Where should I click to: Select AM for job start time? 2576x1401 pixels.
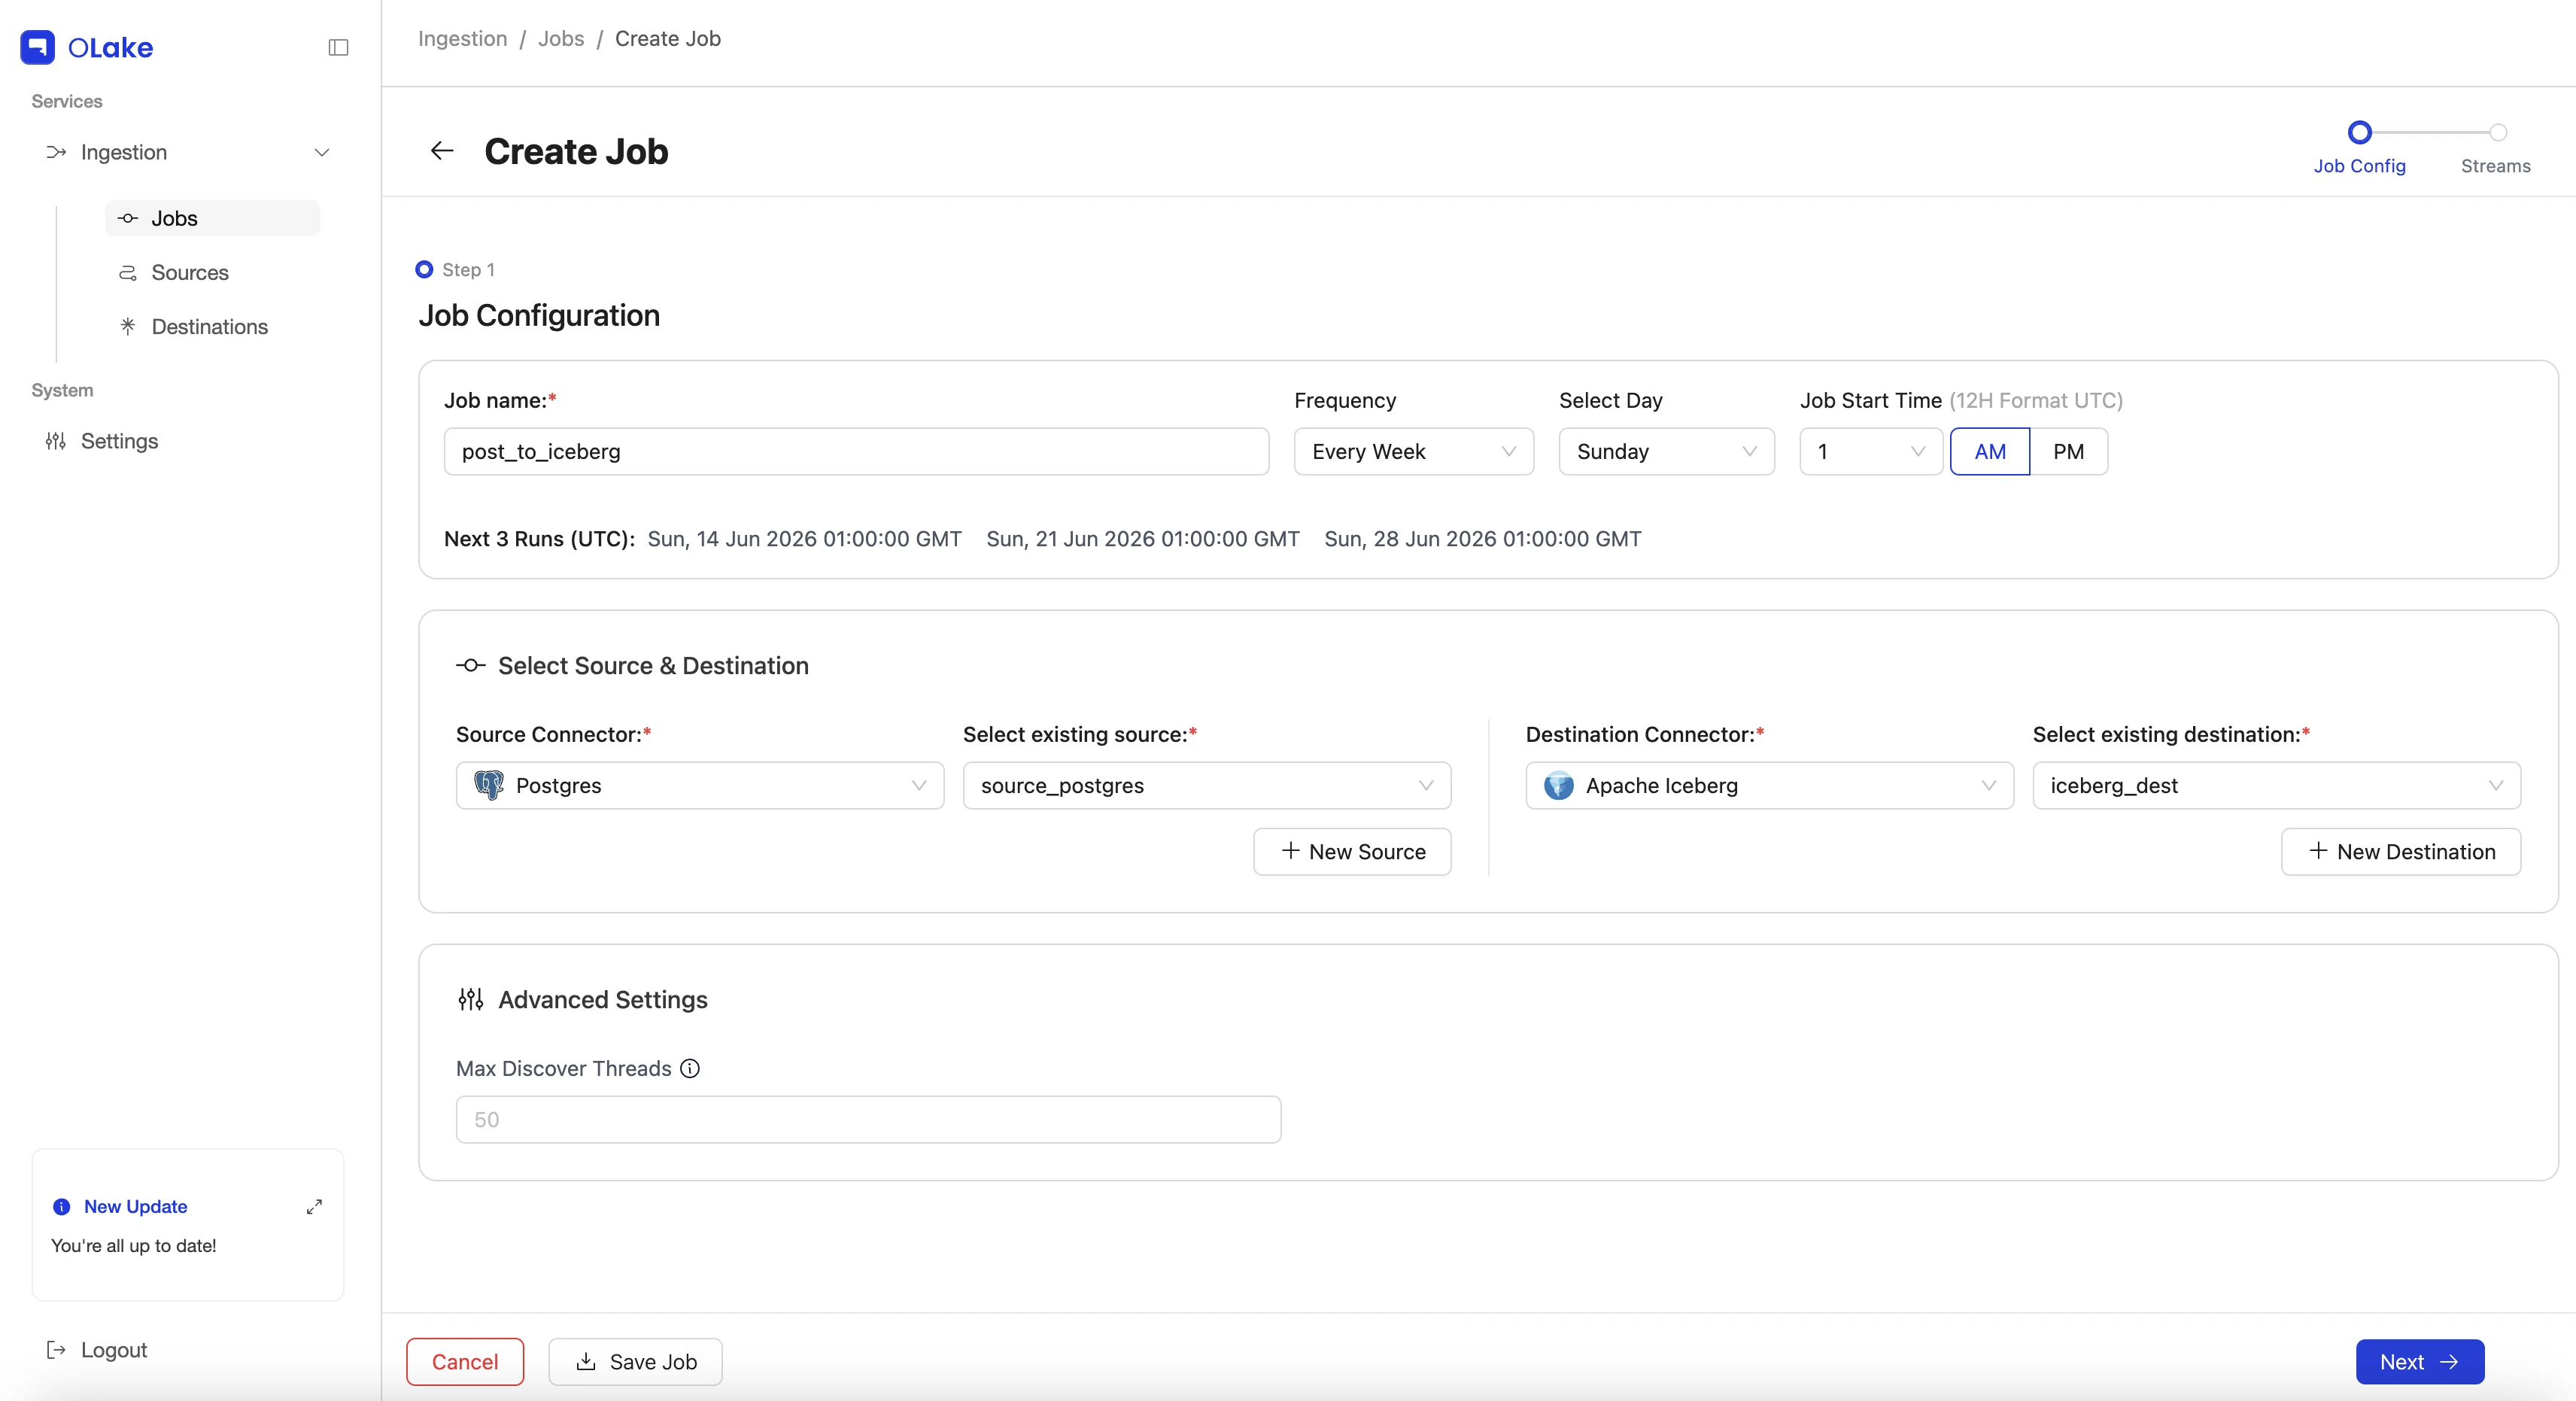[x=1990, y=451]
